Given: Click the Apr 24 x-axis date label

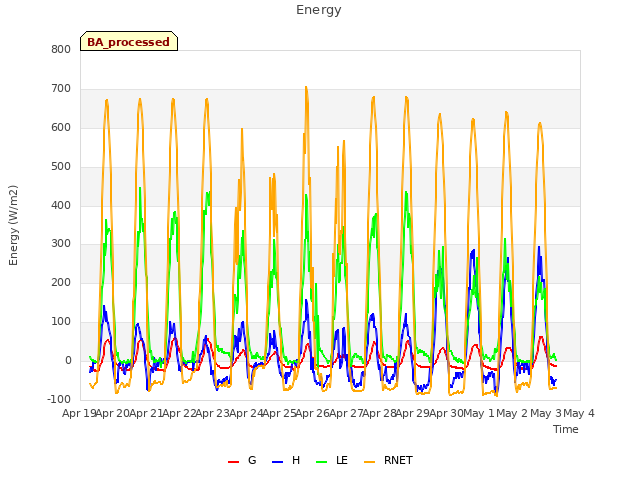Looking at the screenshot, I should pos(246,413).
